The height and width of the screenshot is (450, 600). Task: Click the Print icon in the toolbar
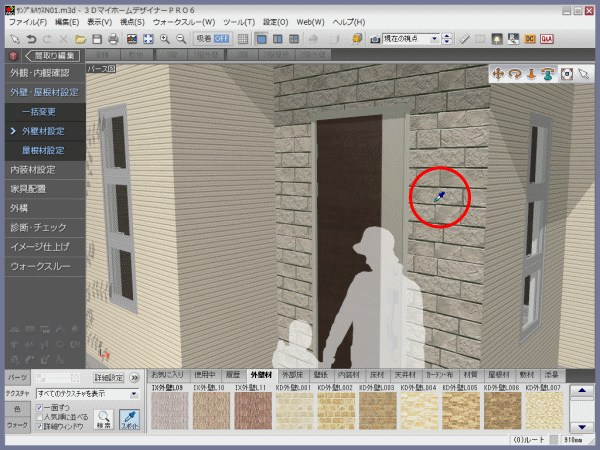pyautogui.click(x=115, y=38)
